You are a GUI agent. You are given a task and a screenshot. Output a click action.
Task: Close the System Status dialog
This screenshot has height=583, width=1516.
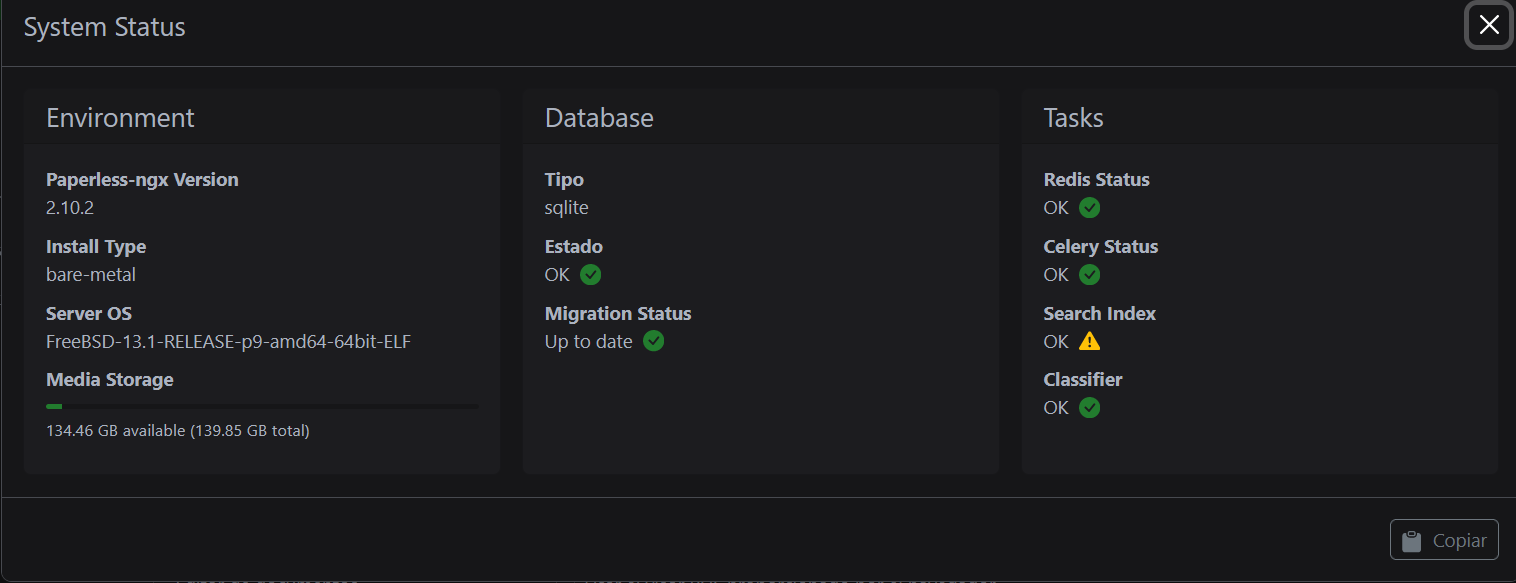[1489, 25]
